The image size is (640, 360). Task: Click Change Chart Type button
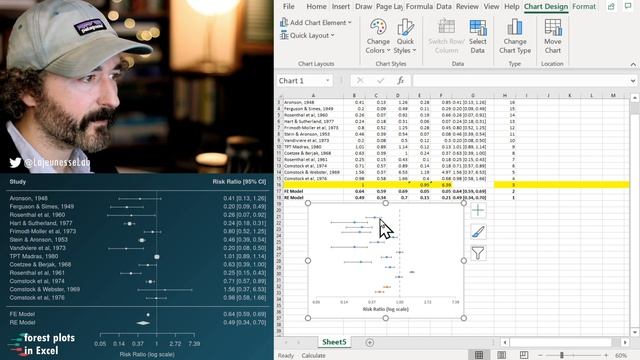[x=515, y=36]
